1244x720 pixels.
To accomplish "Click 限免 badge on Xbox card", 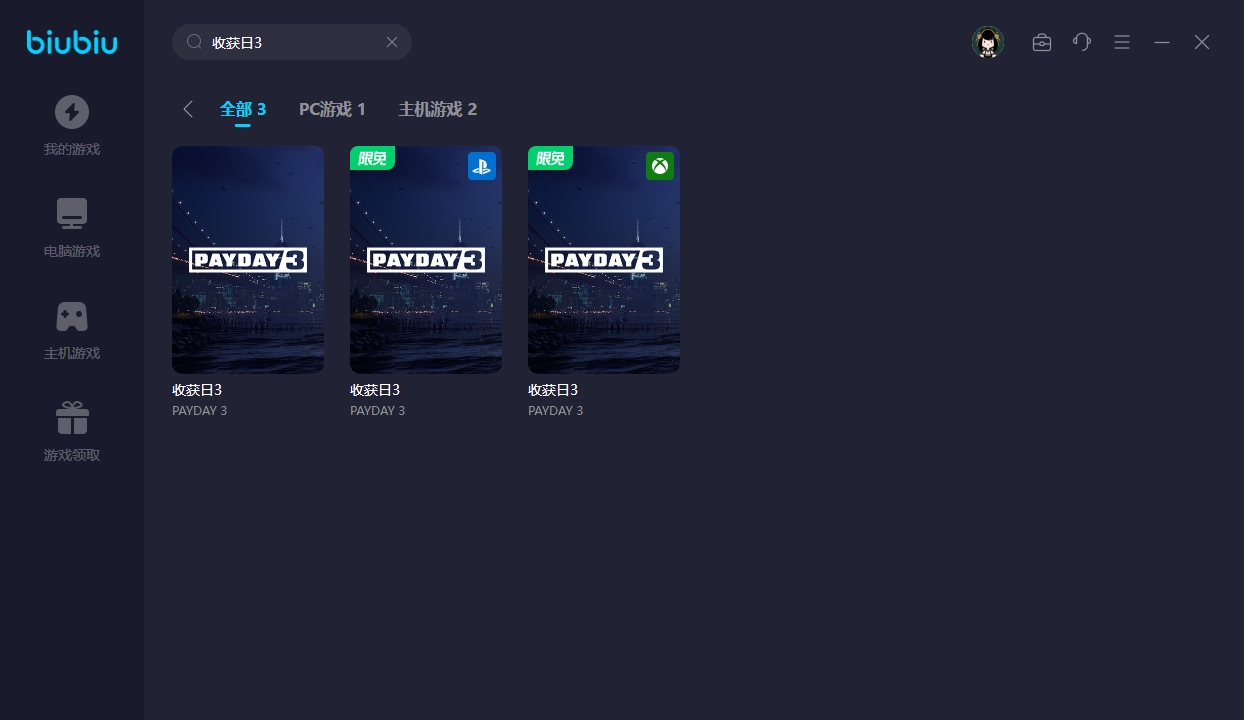I will 550,158.
